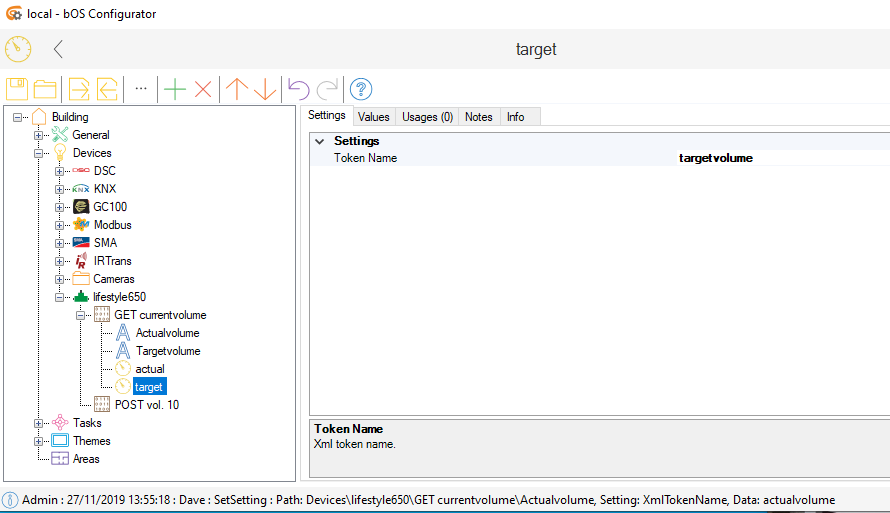Select the Actualvolume tree item
Viewport: 890px width, 513px height.
[x=167, y=333]
